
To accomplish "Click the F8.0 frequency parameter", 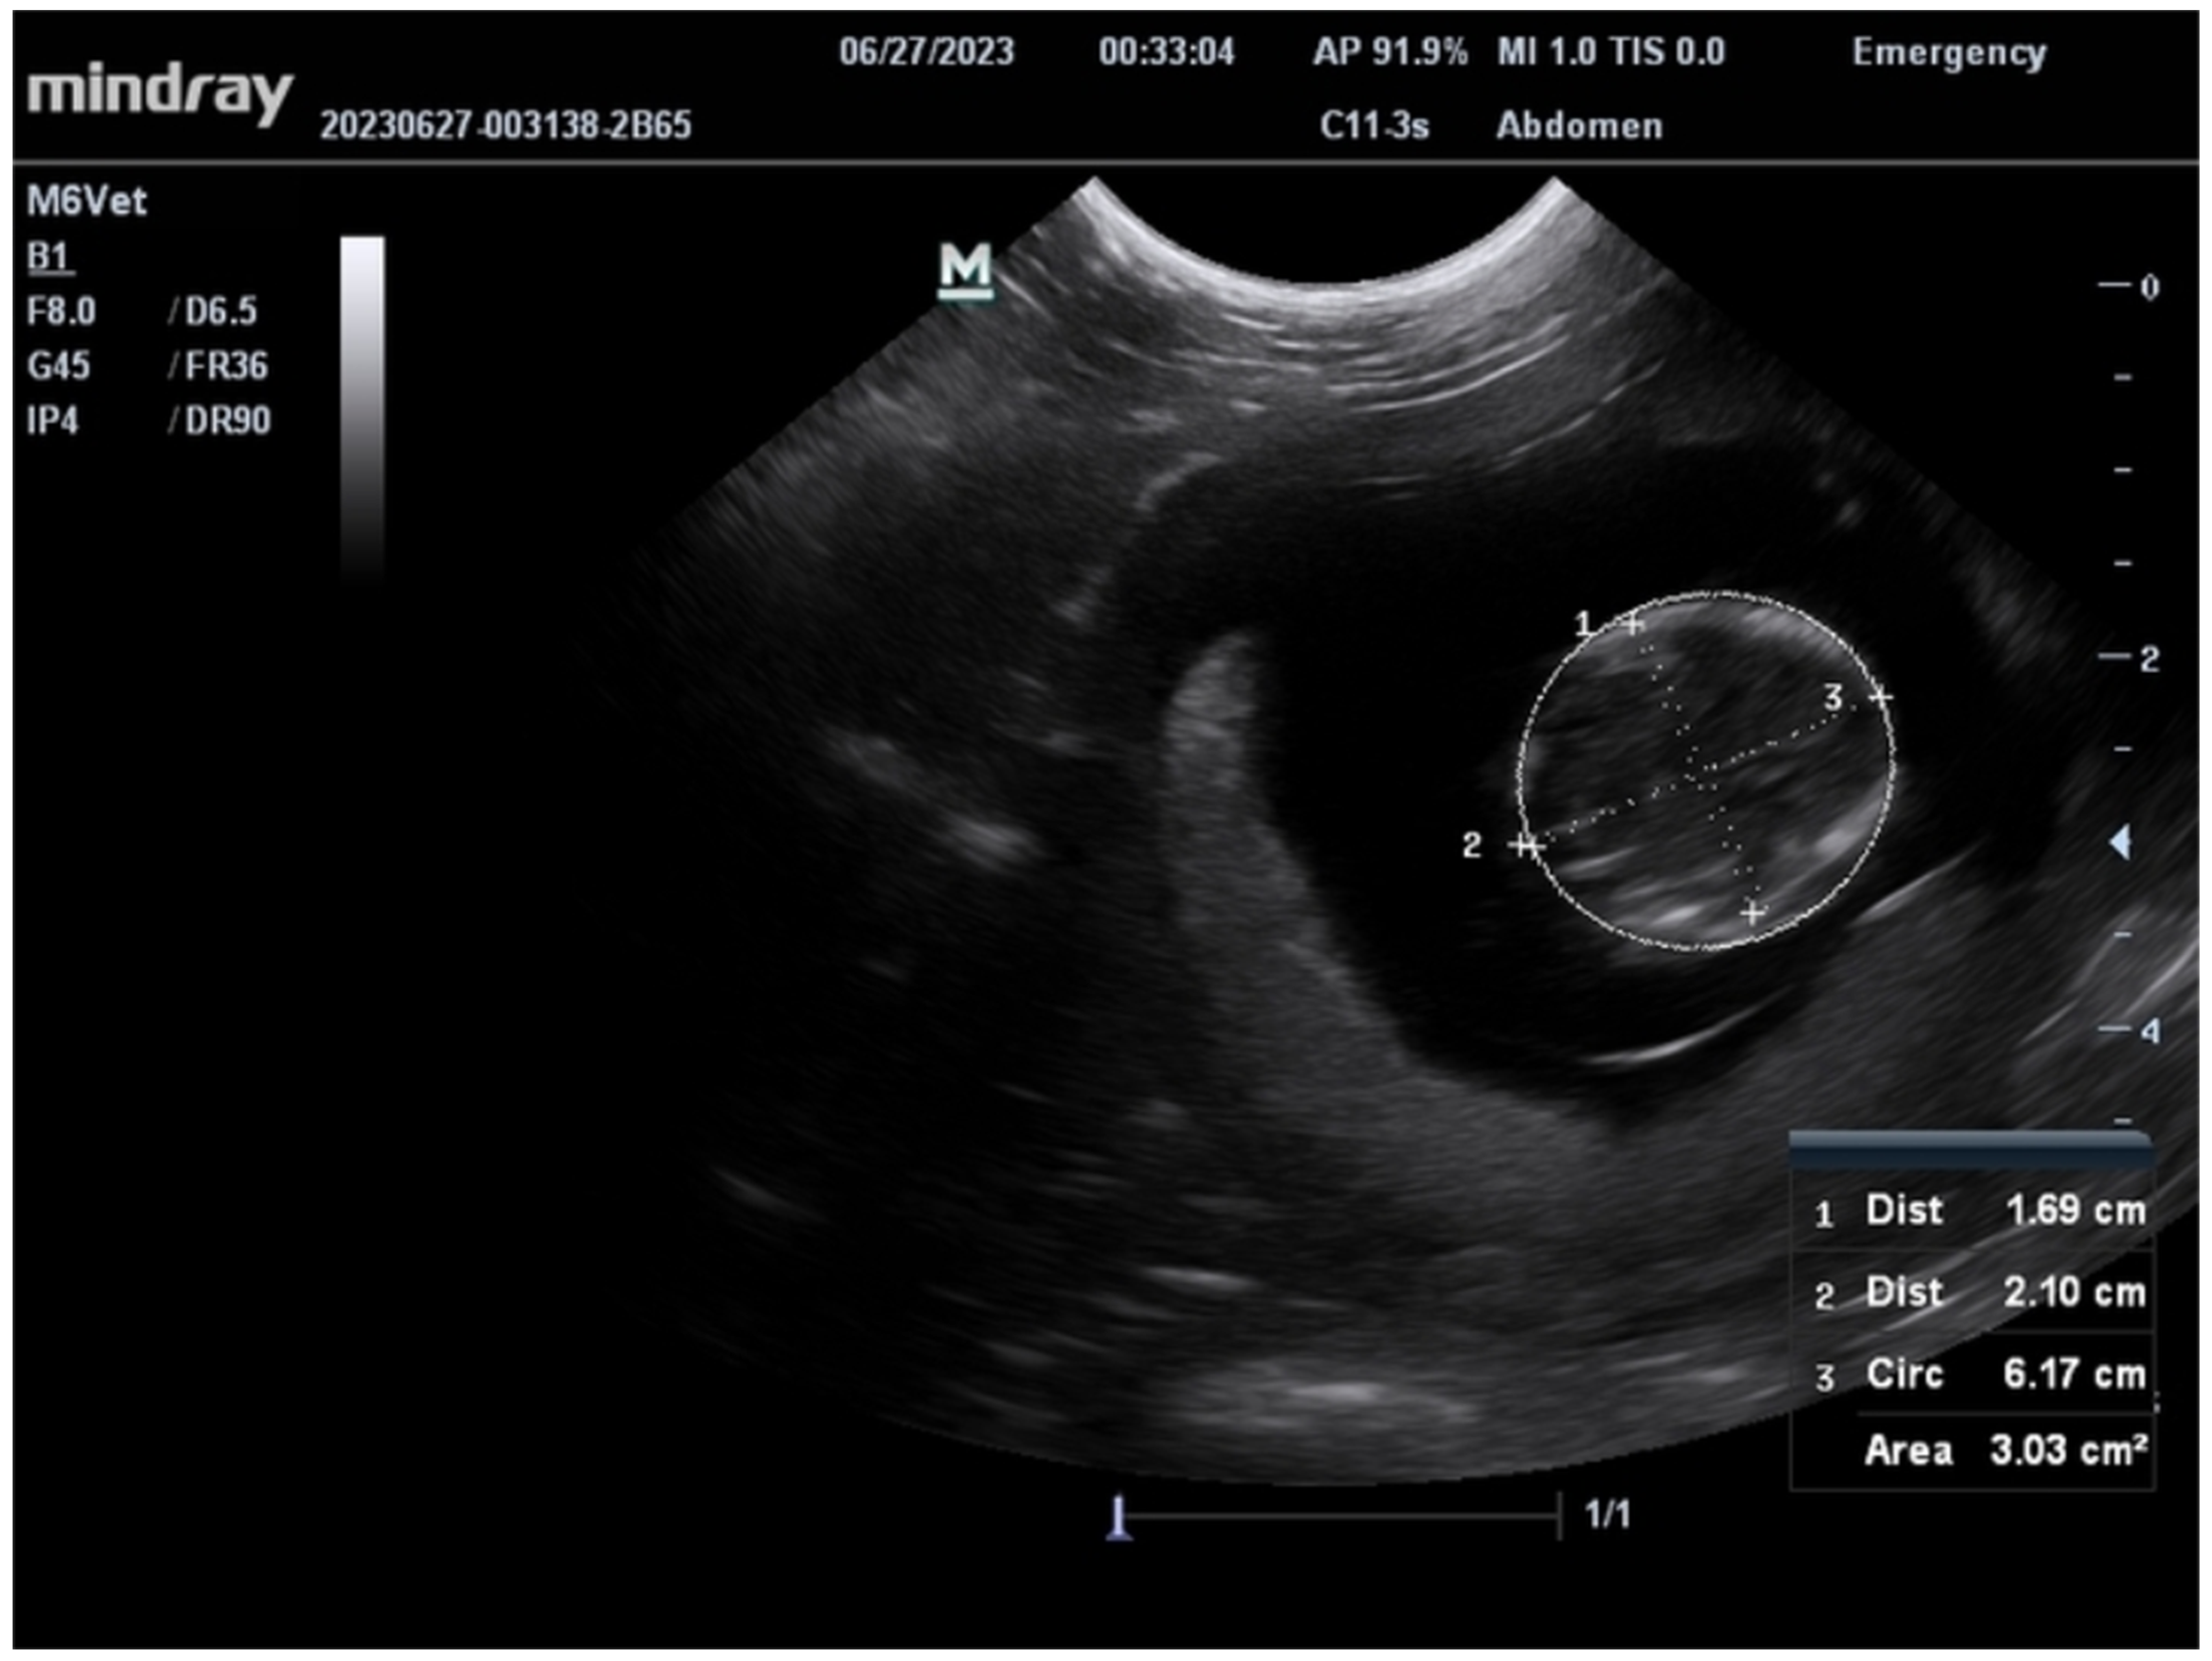I will (61, 312).
